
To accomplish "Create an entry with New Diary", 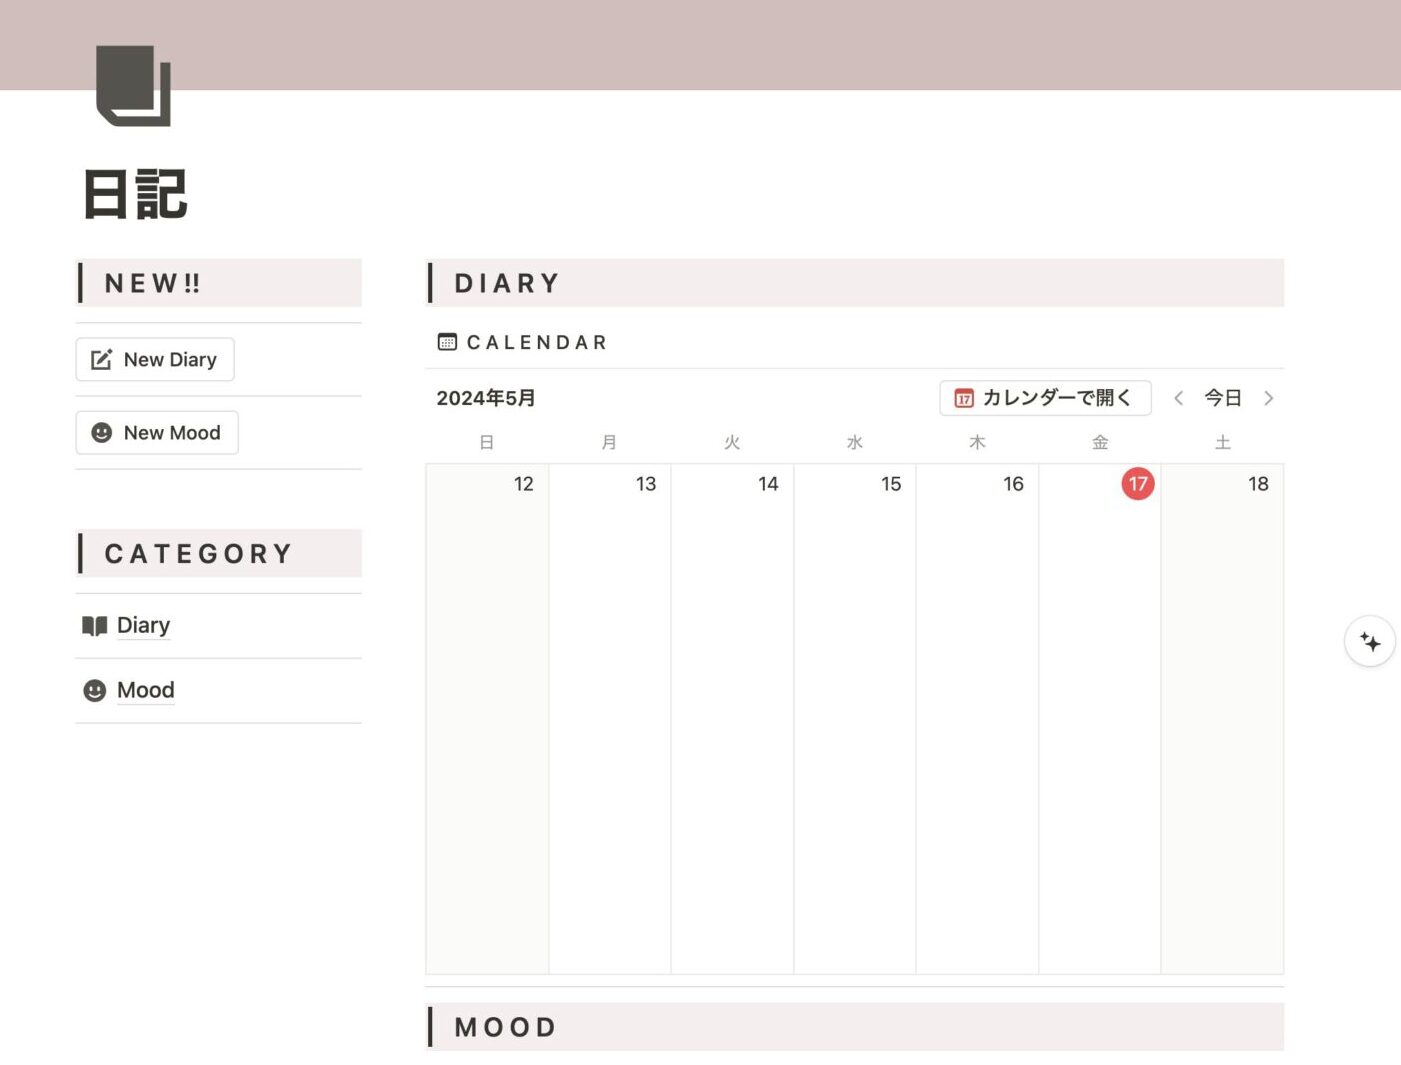I will point(154,359).
